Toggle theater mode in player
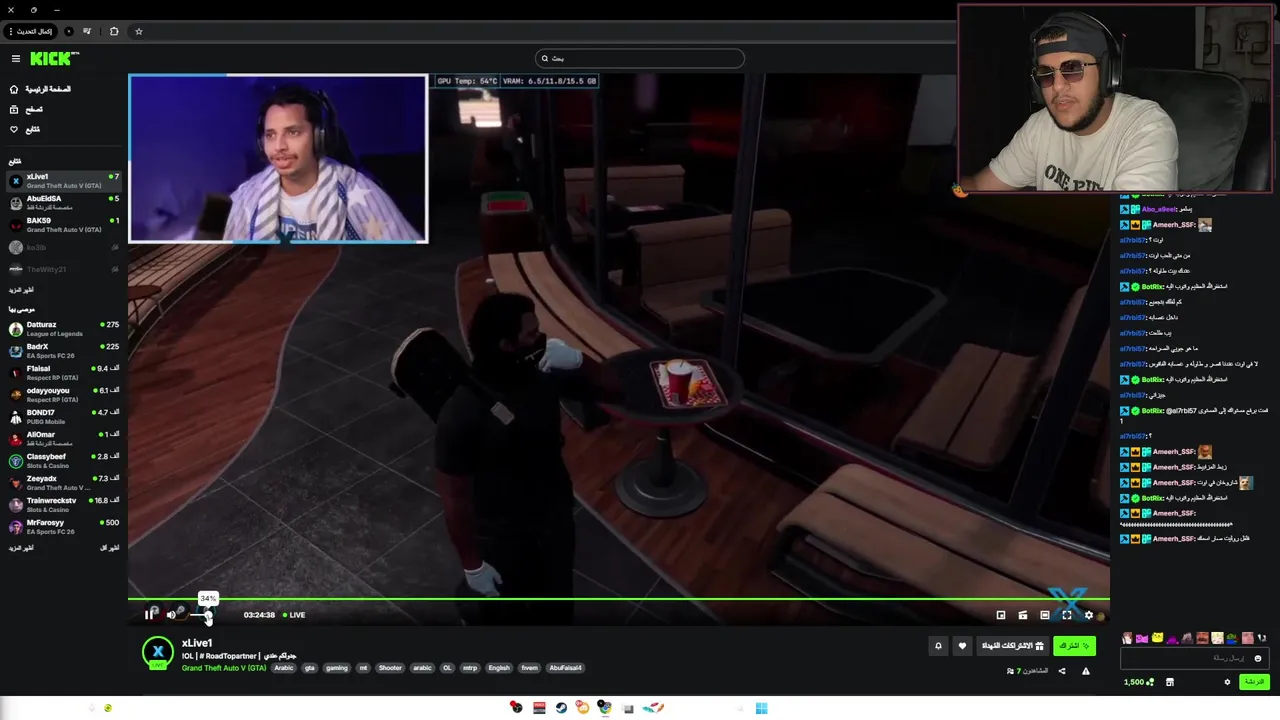Viewport: 1280px width, 720px height. click(x=1045, y=615)
